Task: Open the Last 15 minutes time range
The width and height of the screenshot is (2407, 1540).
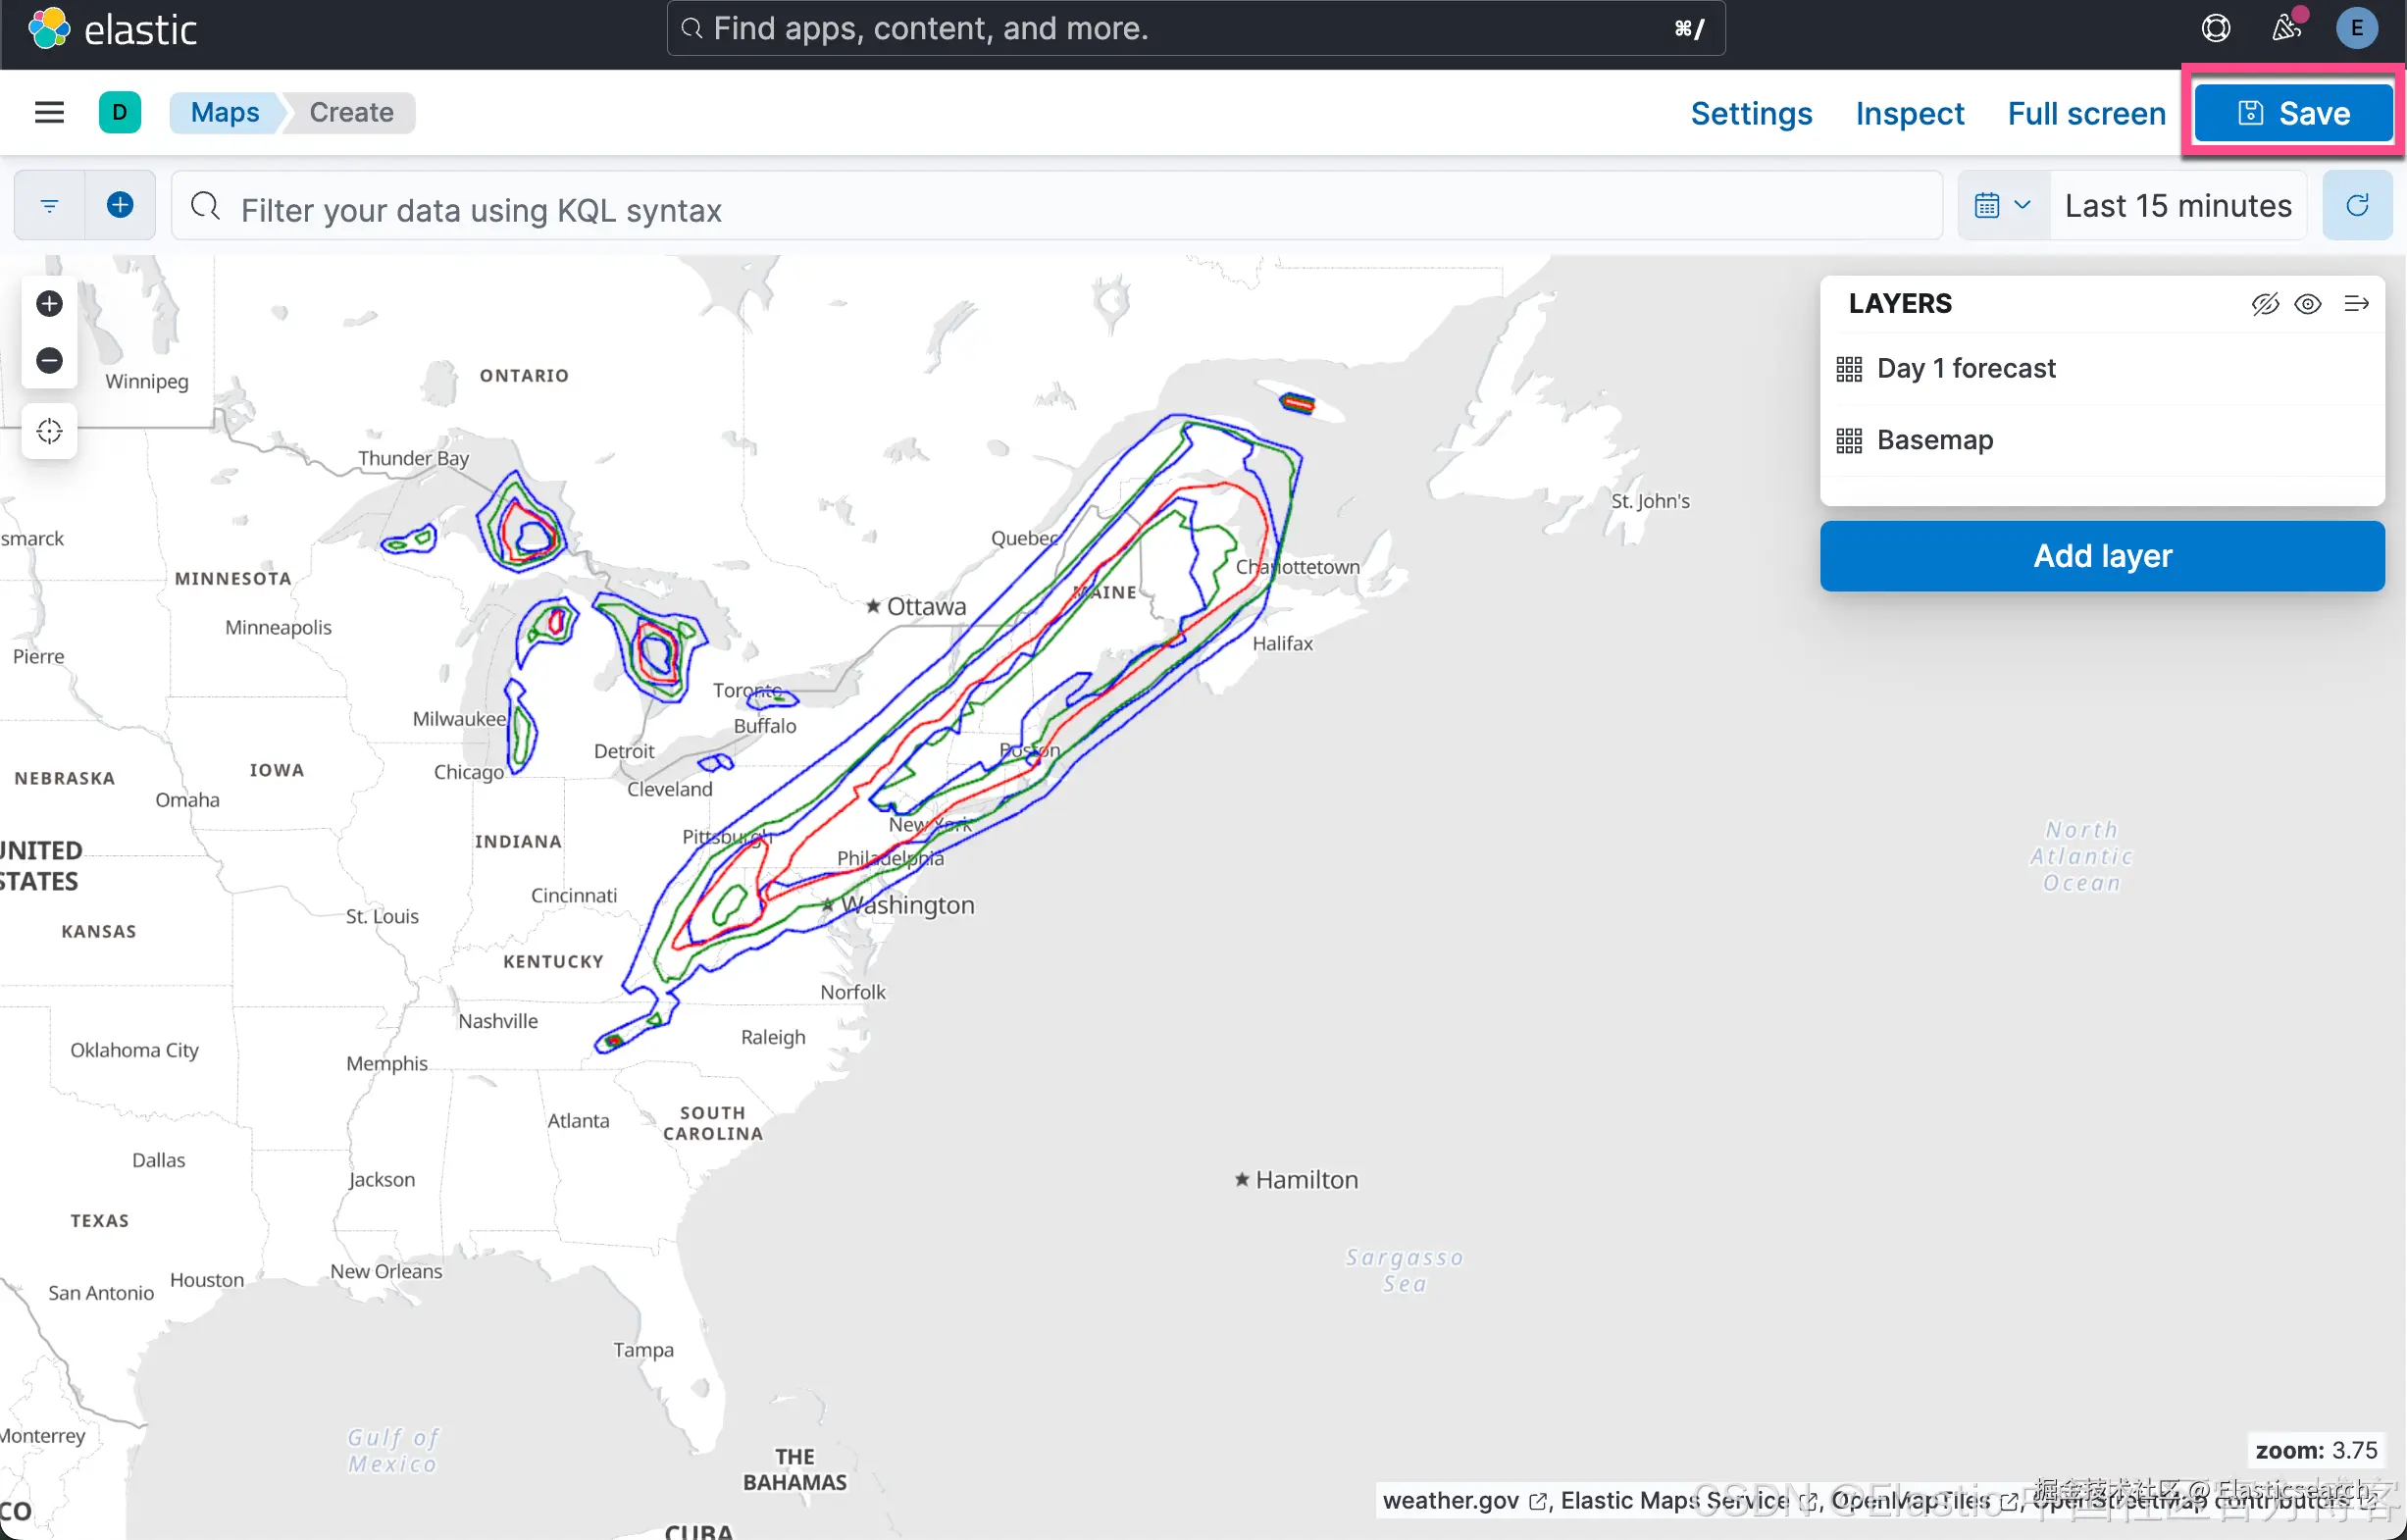Action: (2177, 205)
